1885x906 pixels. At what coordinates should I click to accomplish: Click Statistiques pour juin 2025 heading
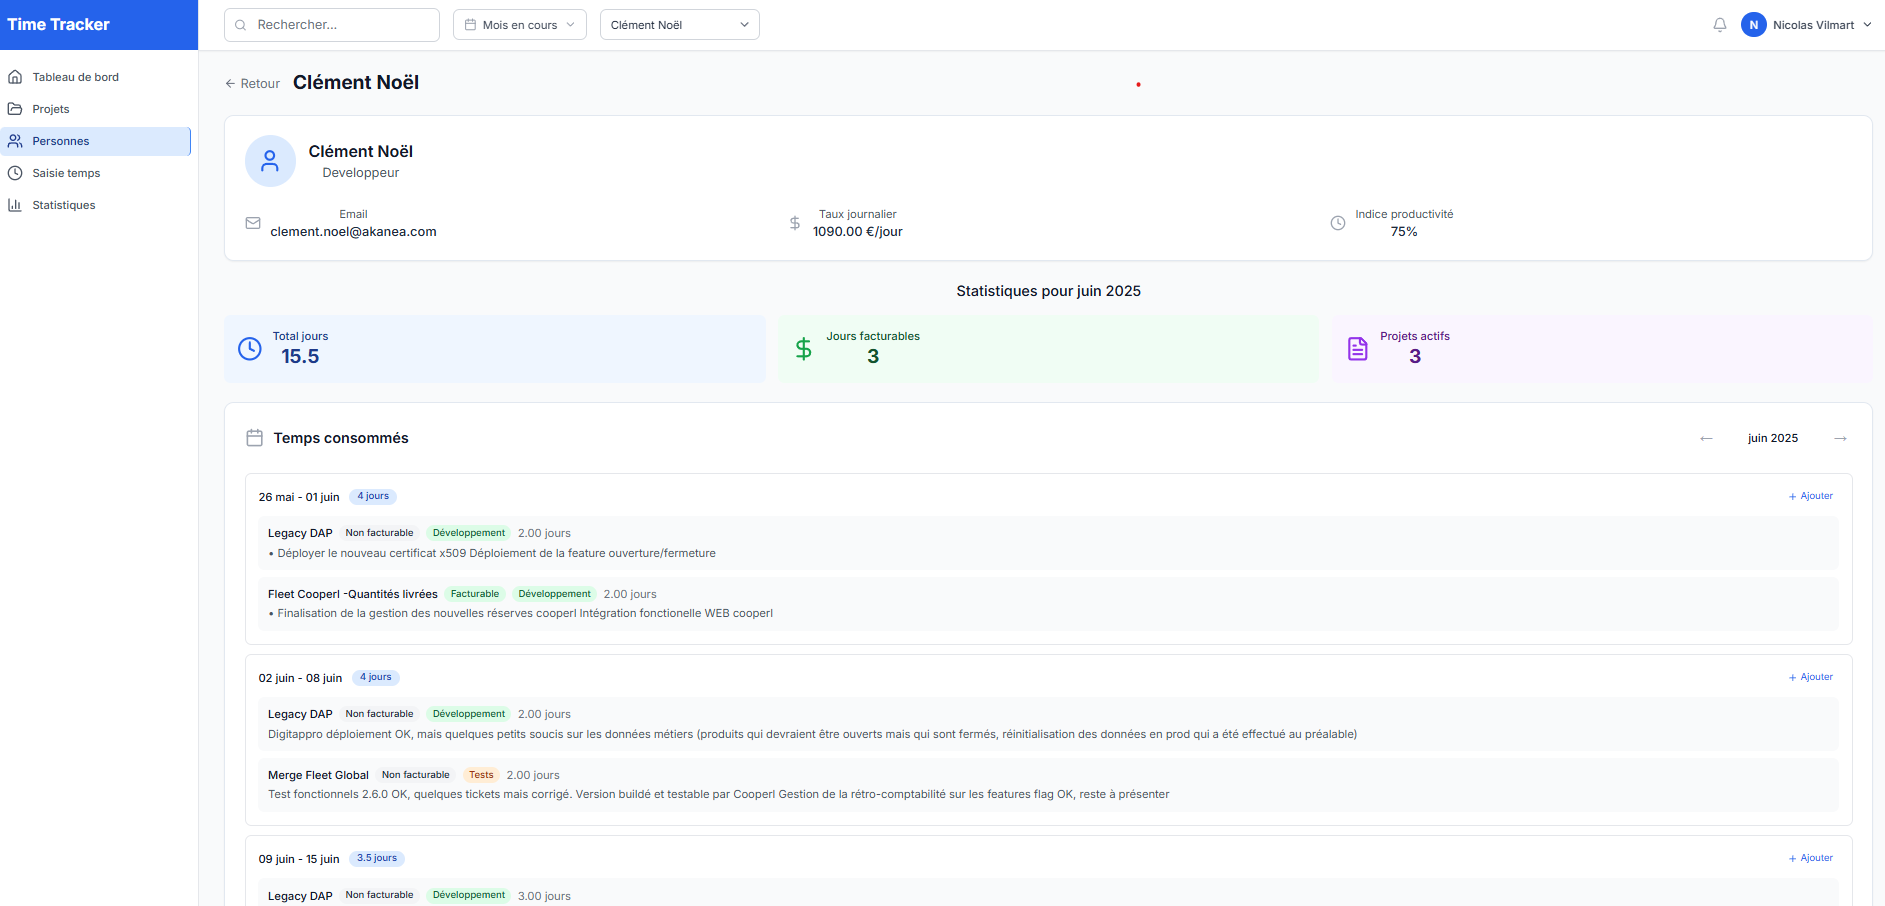(1048, 291)
